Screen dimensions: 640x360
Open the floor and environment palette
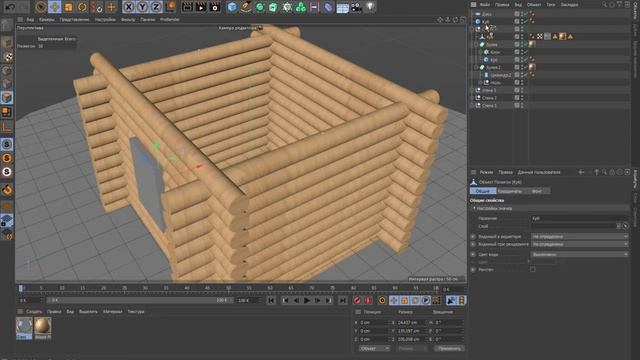click(342, 7)
